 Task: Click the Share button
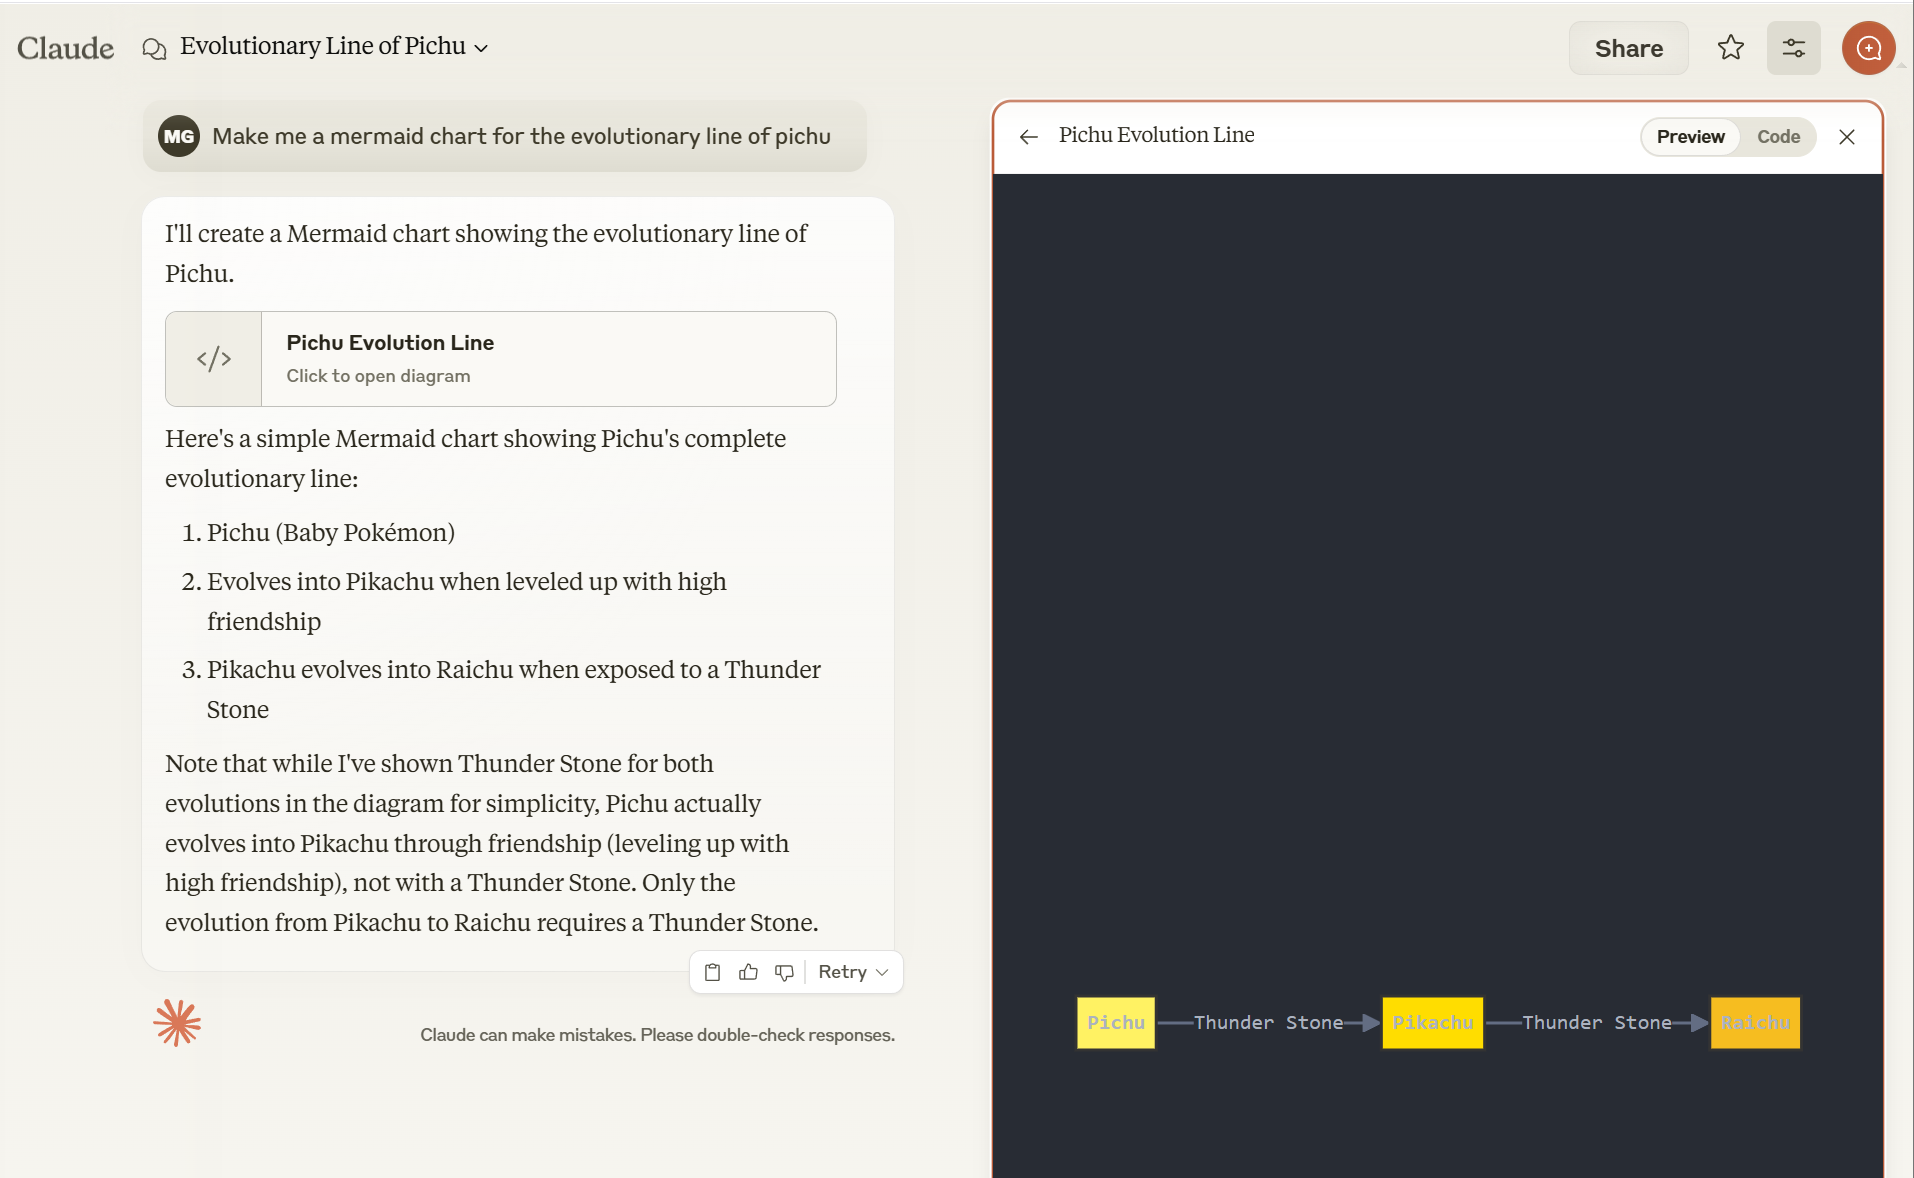coord(1628,48)
